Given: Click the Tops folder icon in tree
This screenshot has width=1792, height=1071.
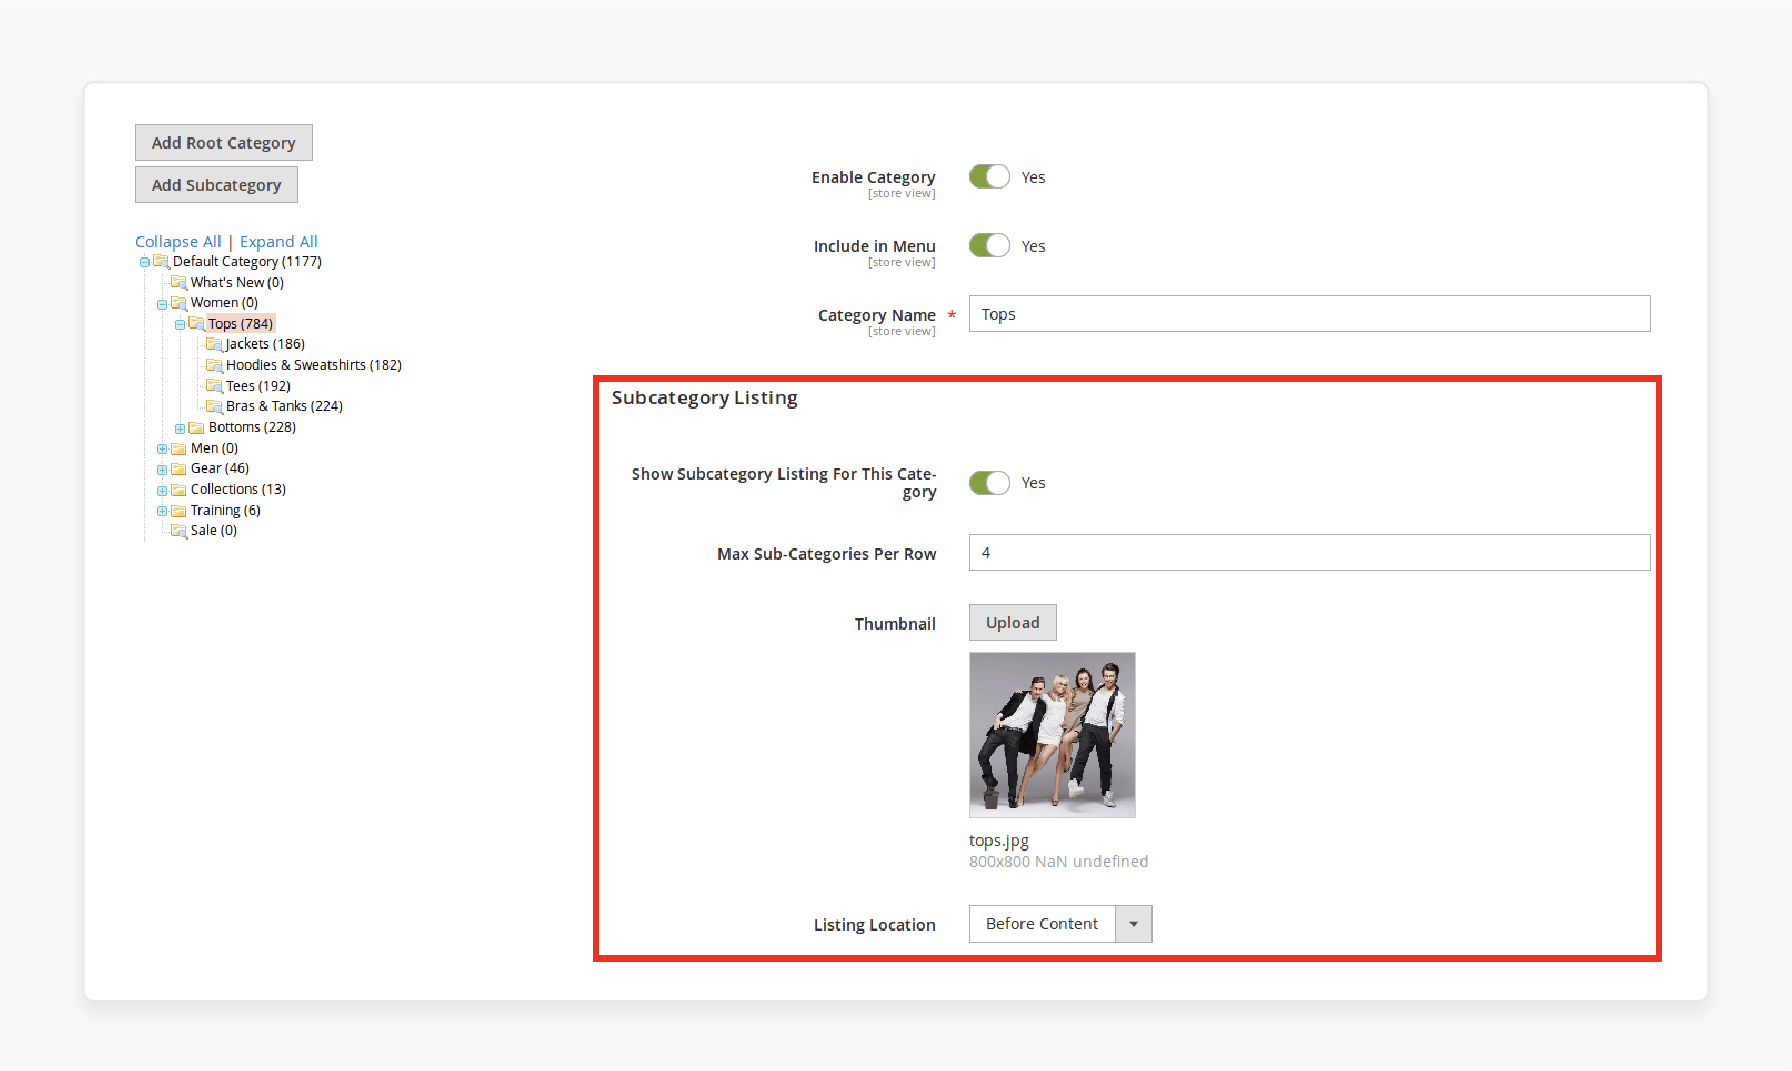Looking at the screenshot, I should (197, 324).
